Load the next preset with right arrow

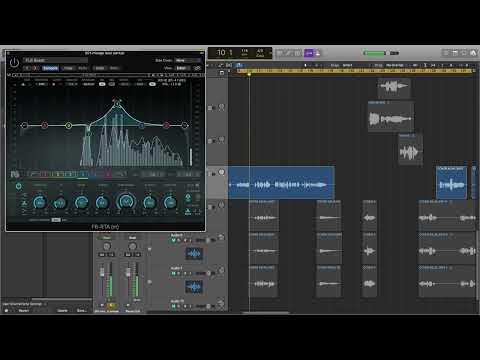[36, 68]
